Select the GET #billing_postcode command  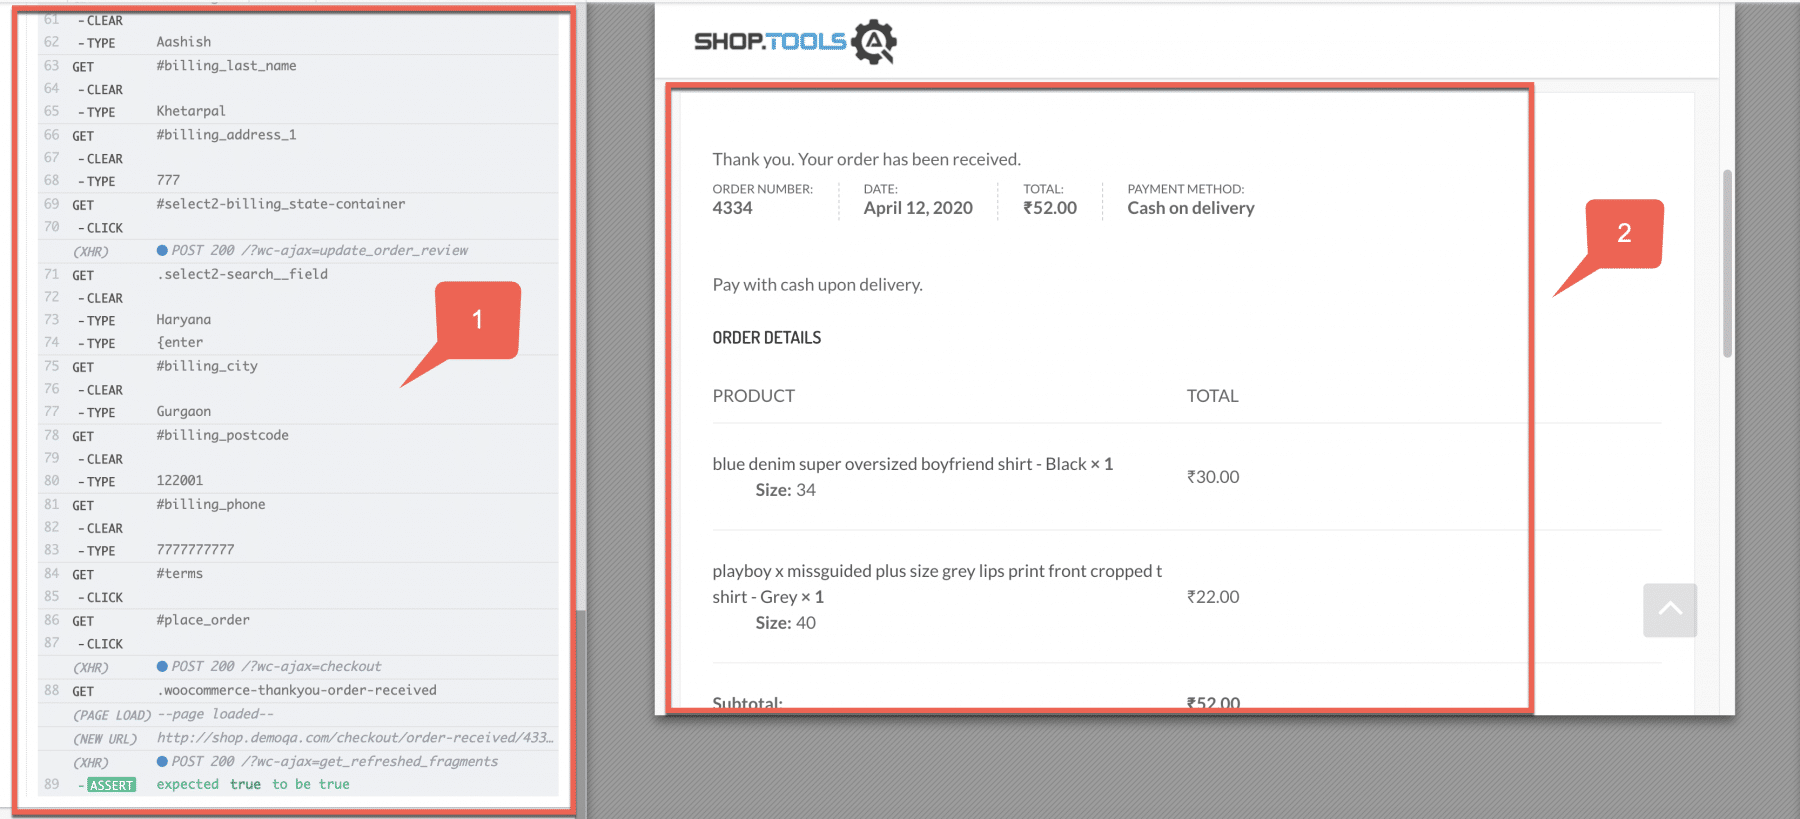tap(222, 435)
